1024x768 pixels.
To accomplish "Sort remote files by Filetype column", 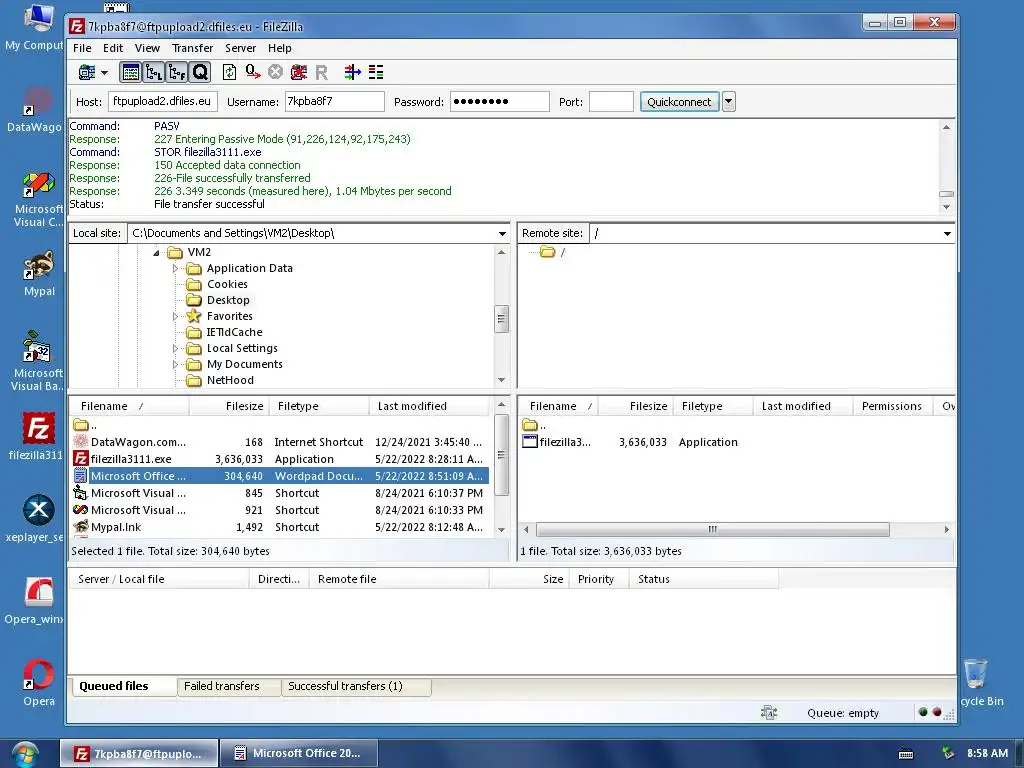I will click(x=712, y=406).
